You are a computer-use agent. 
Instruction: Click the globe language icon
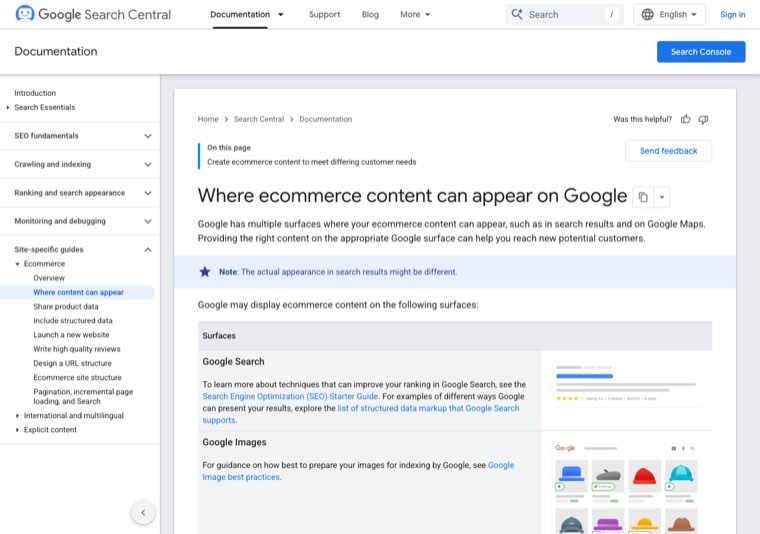click(x=648, y=15)
